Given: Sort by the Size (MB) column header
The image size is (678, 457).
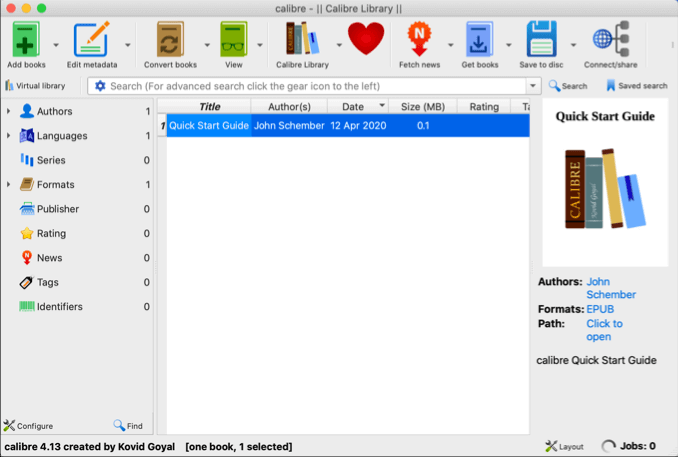Looking at the screenshot, I should click(x=424, y=106).
